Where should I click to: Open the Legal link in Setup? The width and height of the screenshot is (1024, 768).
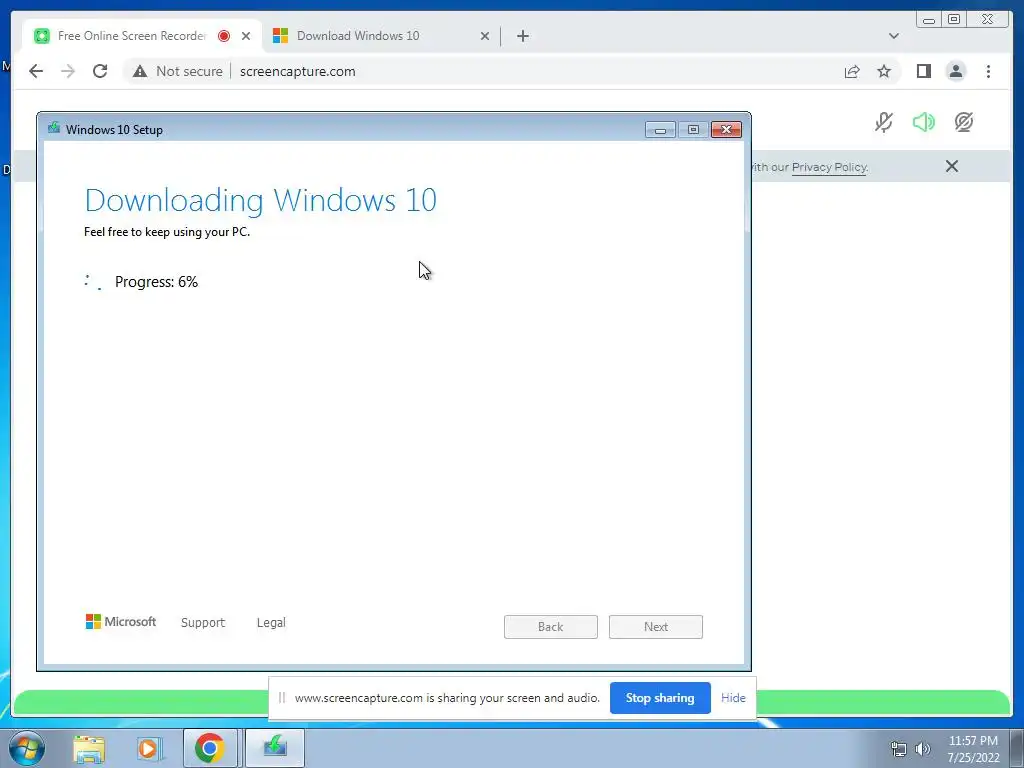[x=271, y=622]
